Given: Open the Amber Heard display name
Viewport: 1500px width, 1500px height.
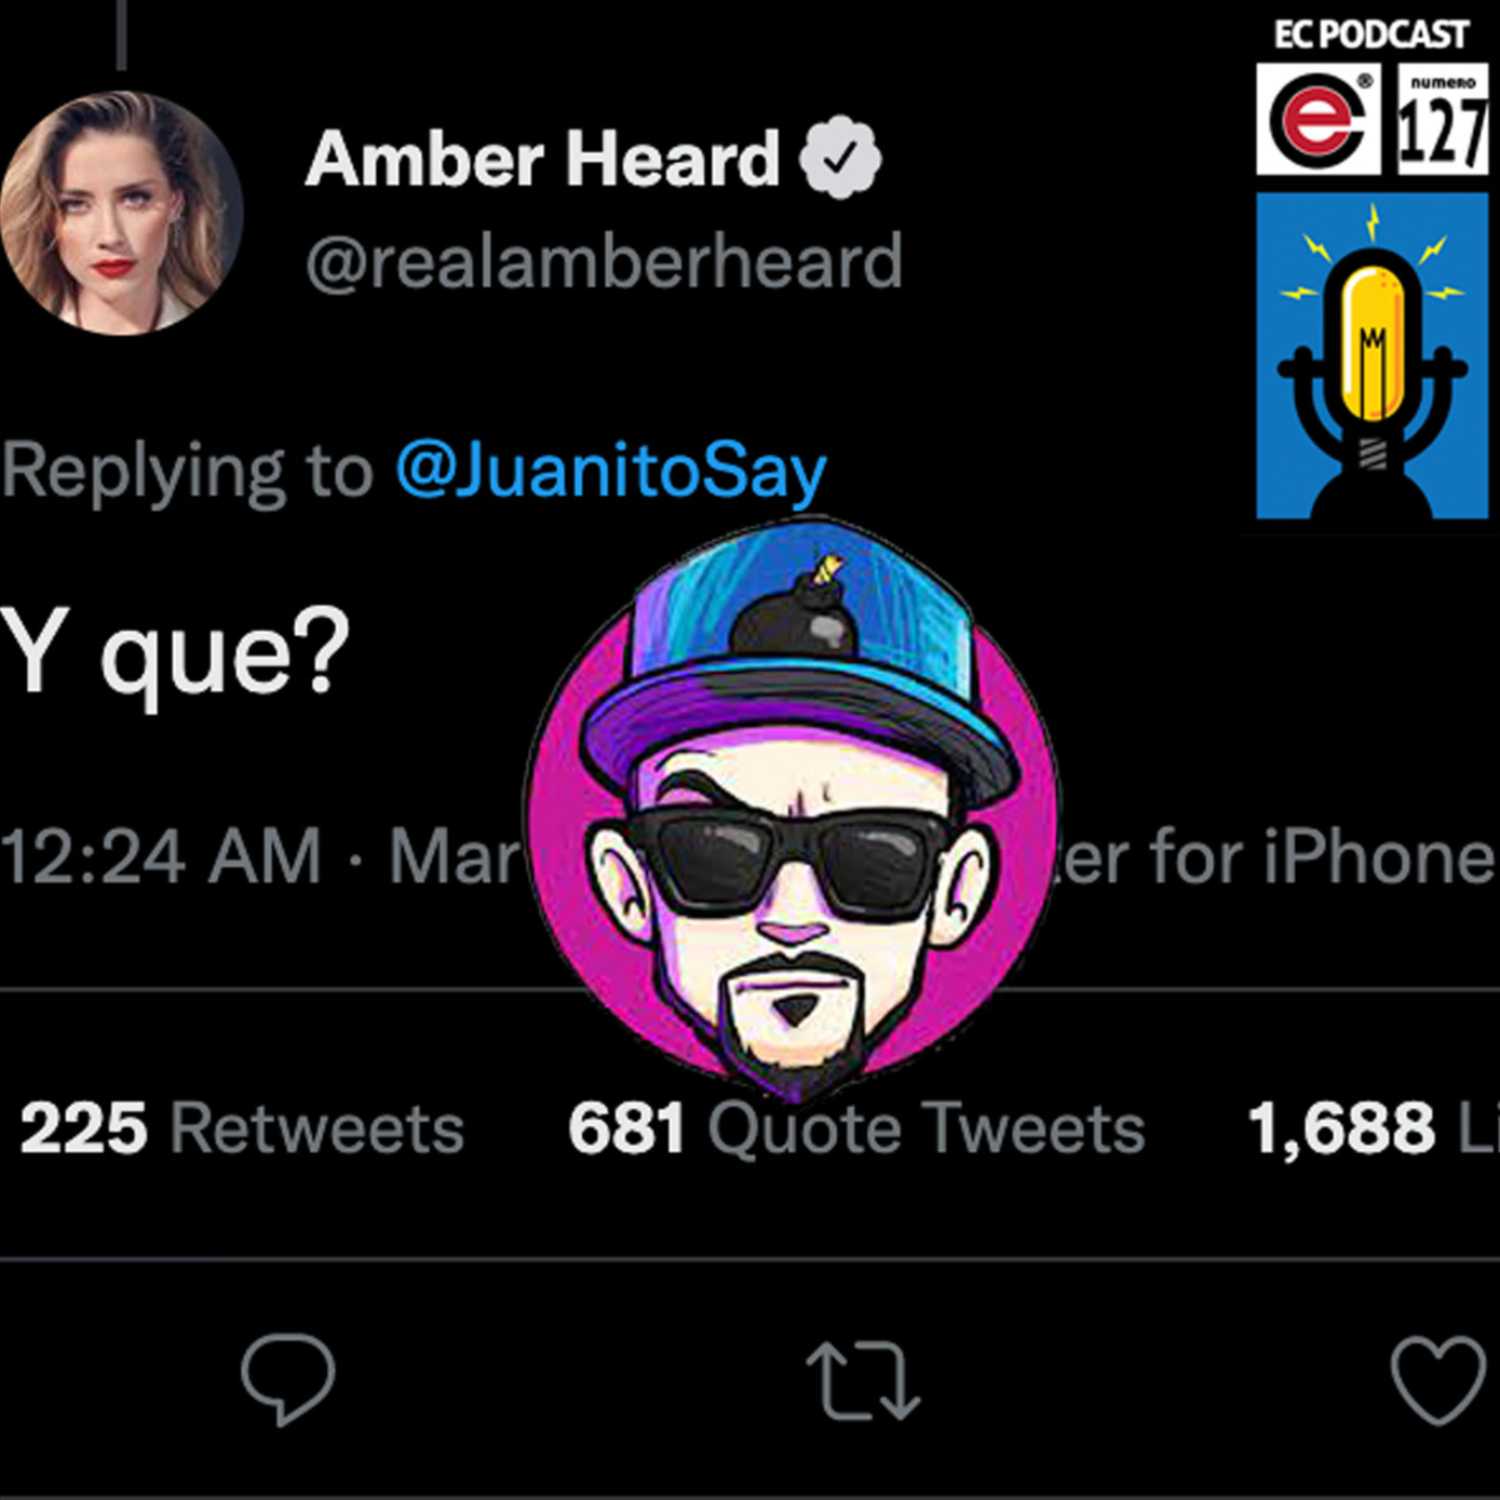Looking at the screenshot, I should click(x=543, y=158).
